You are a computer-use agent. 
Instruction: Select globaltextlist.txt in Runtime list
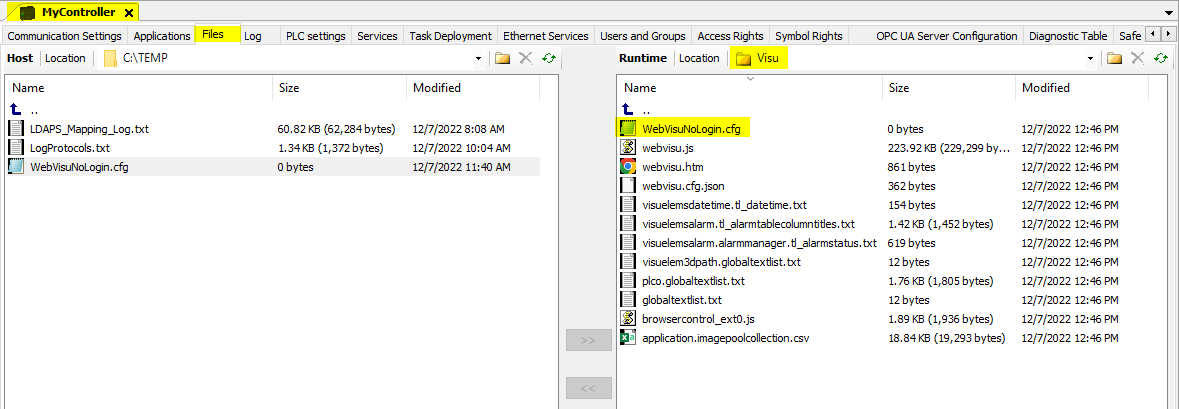(683, 300)
